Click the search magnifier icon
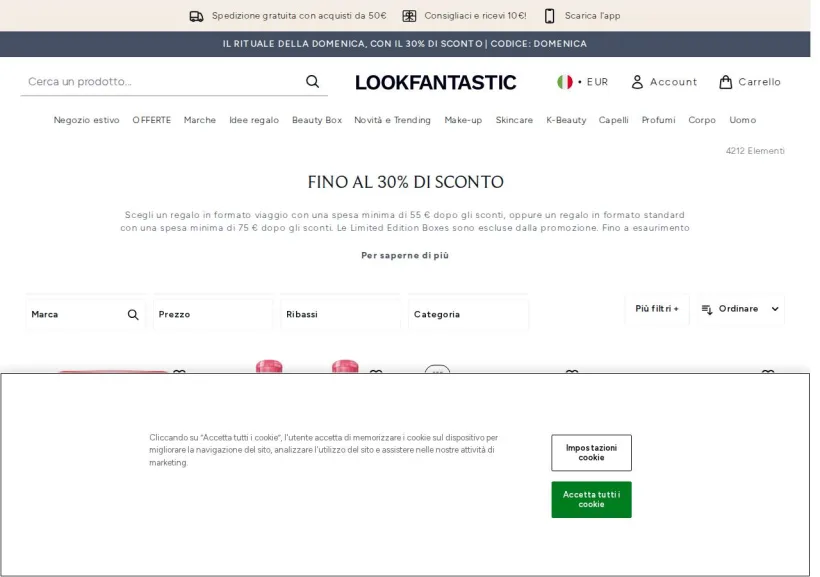Screen dimensions: 820x577 (x=312, y=82)
